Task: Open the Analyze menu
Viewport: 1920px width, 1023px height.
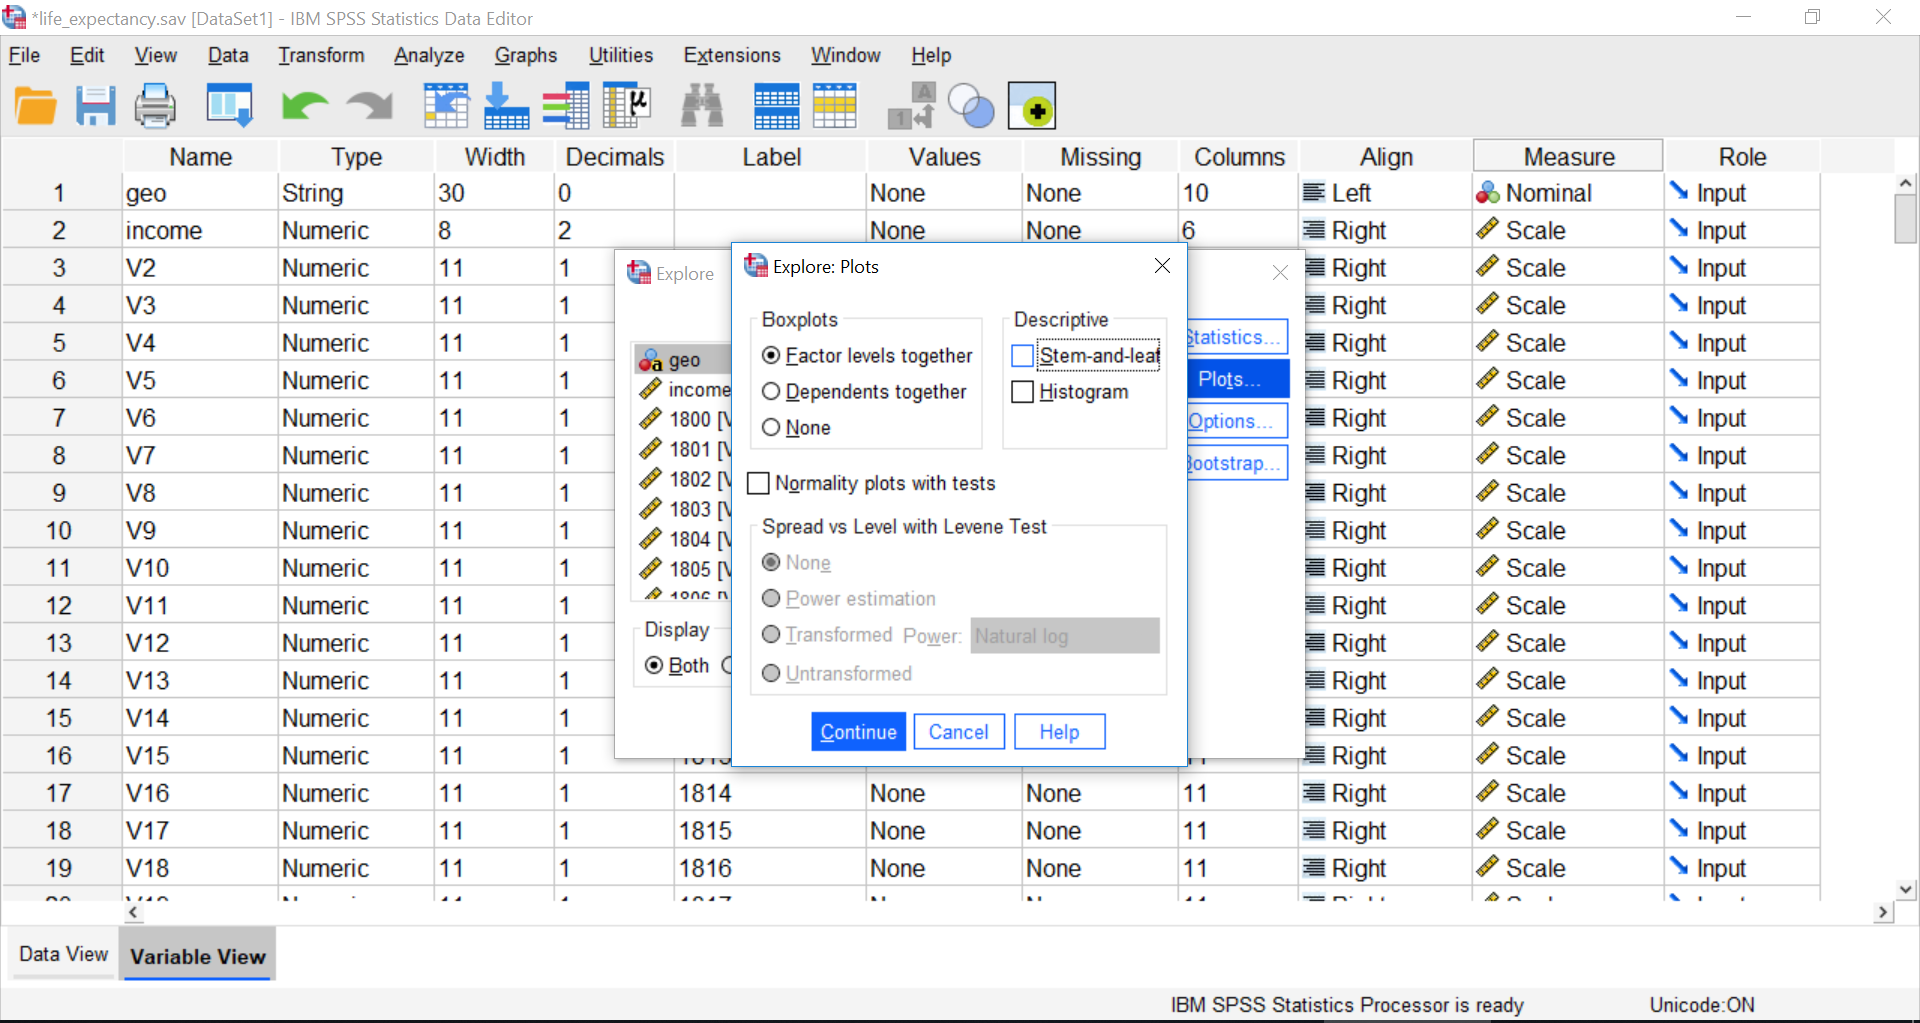Action: (429, 55)
